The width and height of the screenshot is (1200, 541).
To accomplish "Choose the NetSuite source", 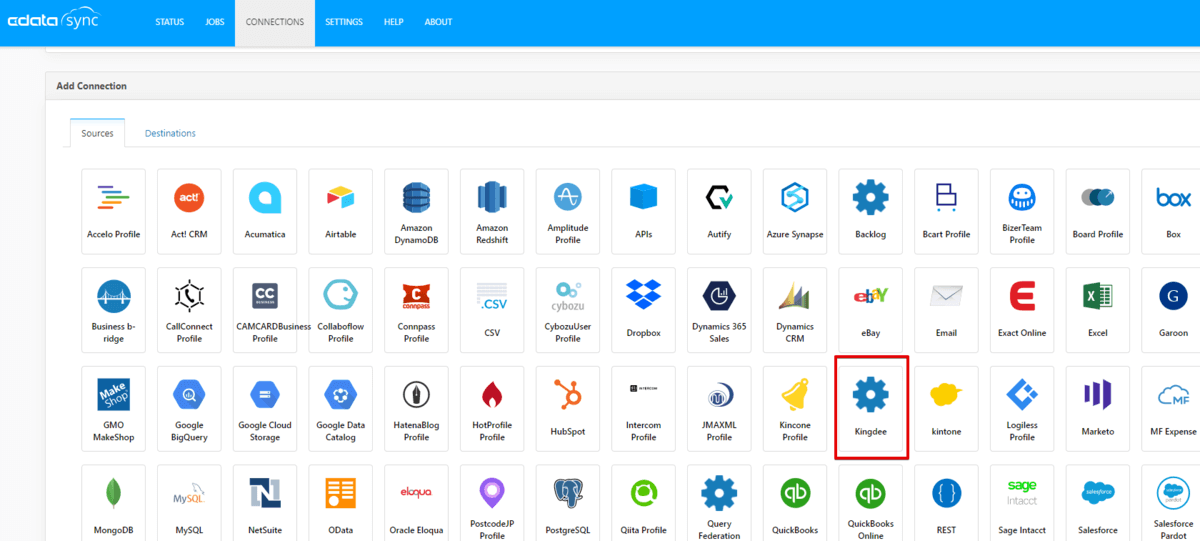I will pos(265,503).
